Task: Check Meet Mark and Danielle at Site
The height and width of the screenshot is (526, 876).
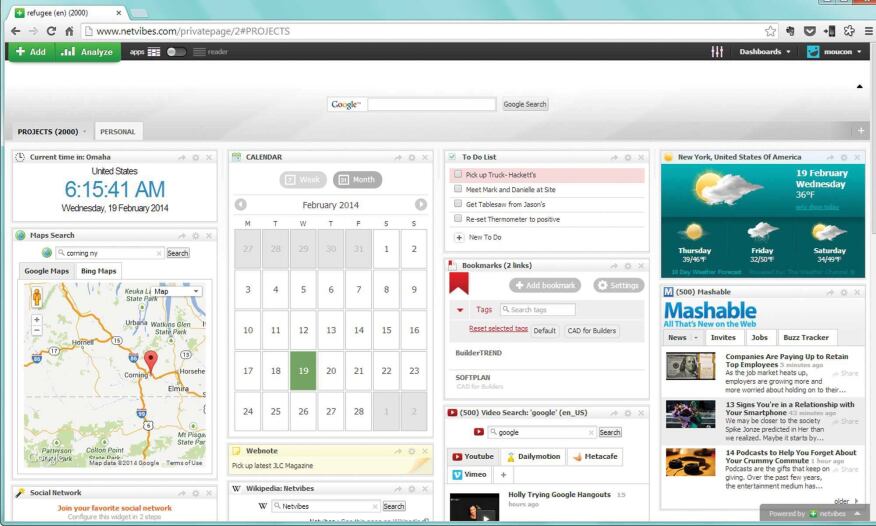Action: pos(458,189)
